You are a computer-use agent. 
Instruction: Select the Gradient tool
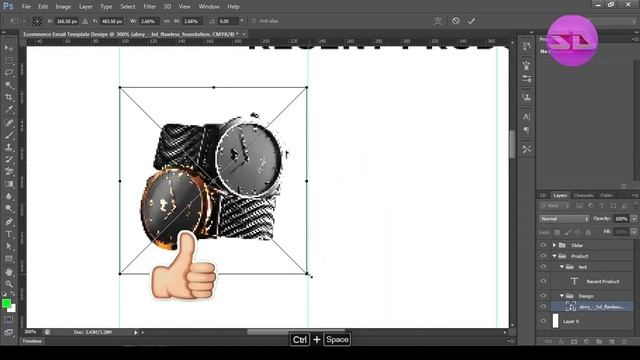(9, 184)
